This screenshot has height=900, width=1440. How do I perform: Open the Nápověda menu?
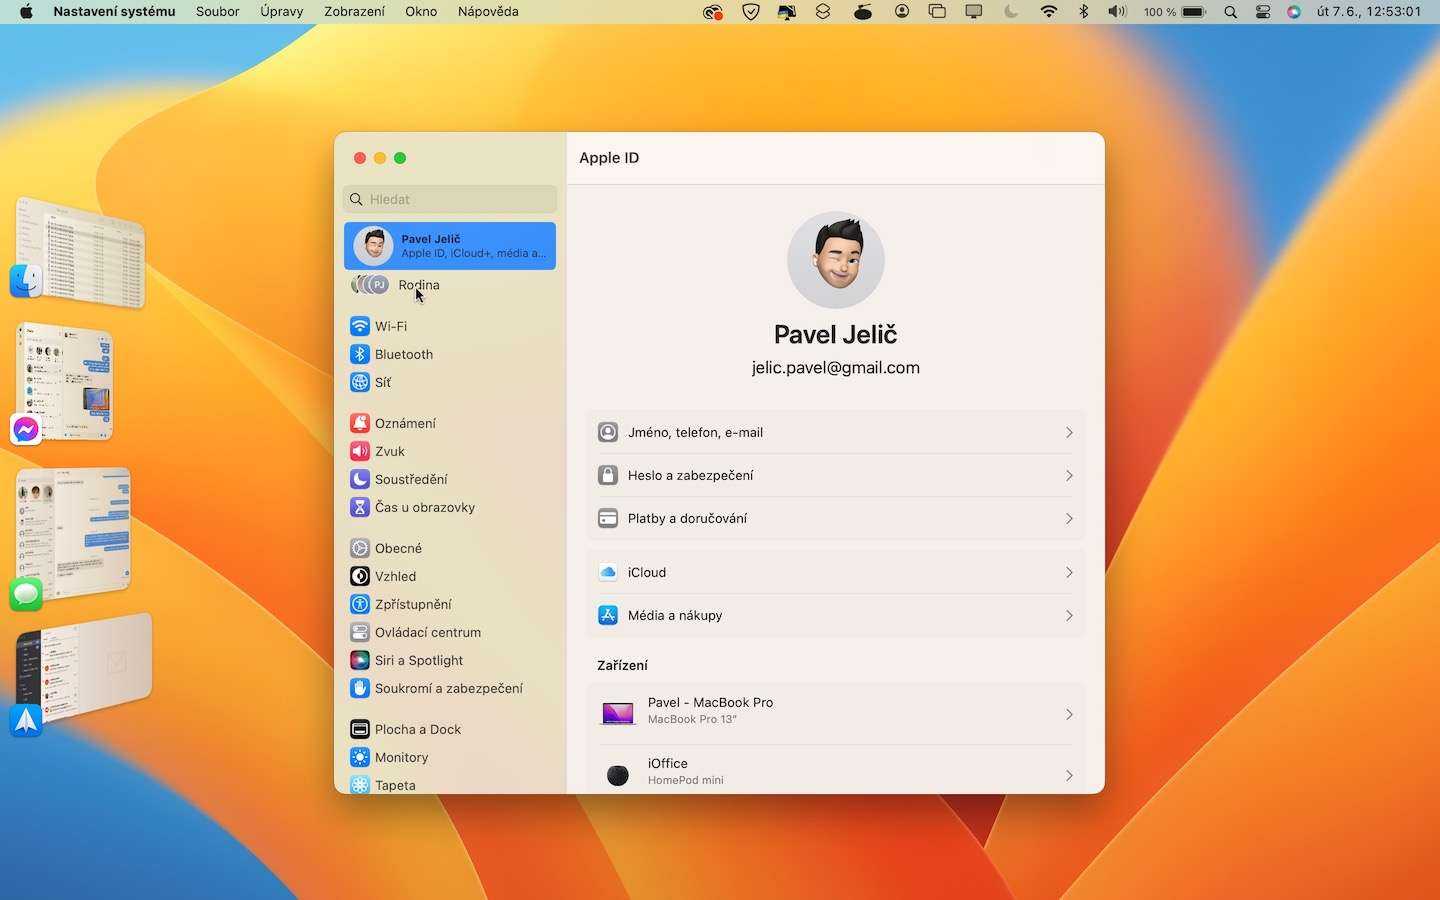point(488,12)
